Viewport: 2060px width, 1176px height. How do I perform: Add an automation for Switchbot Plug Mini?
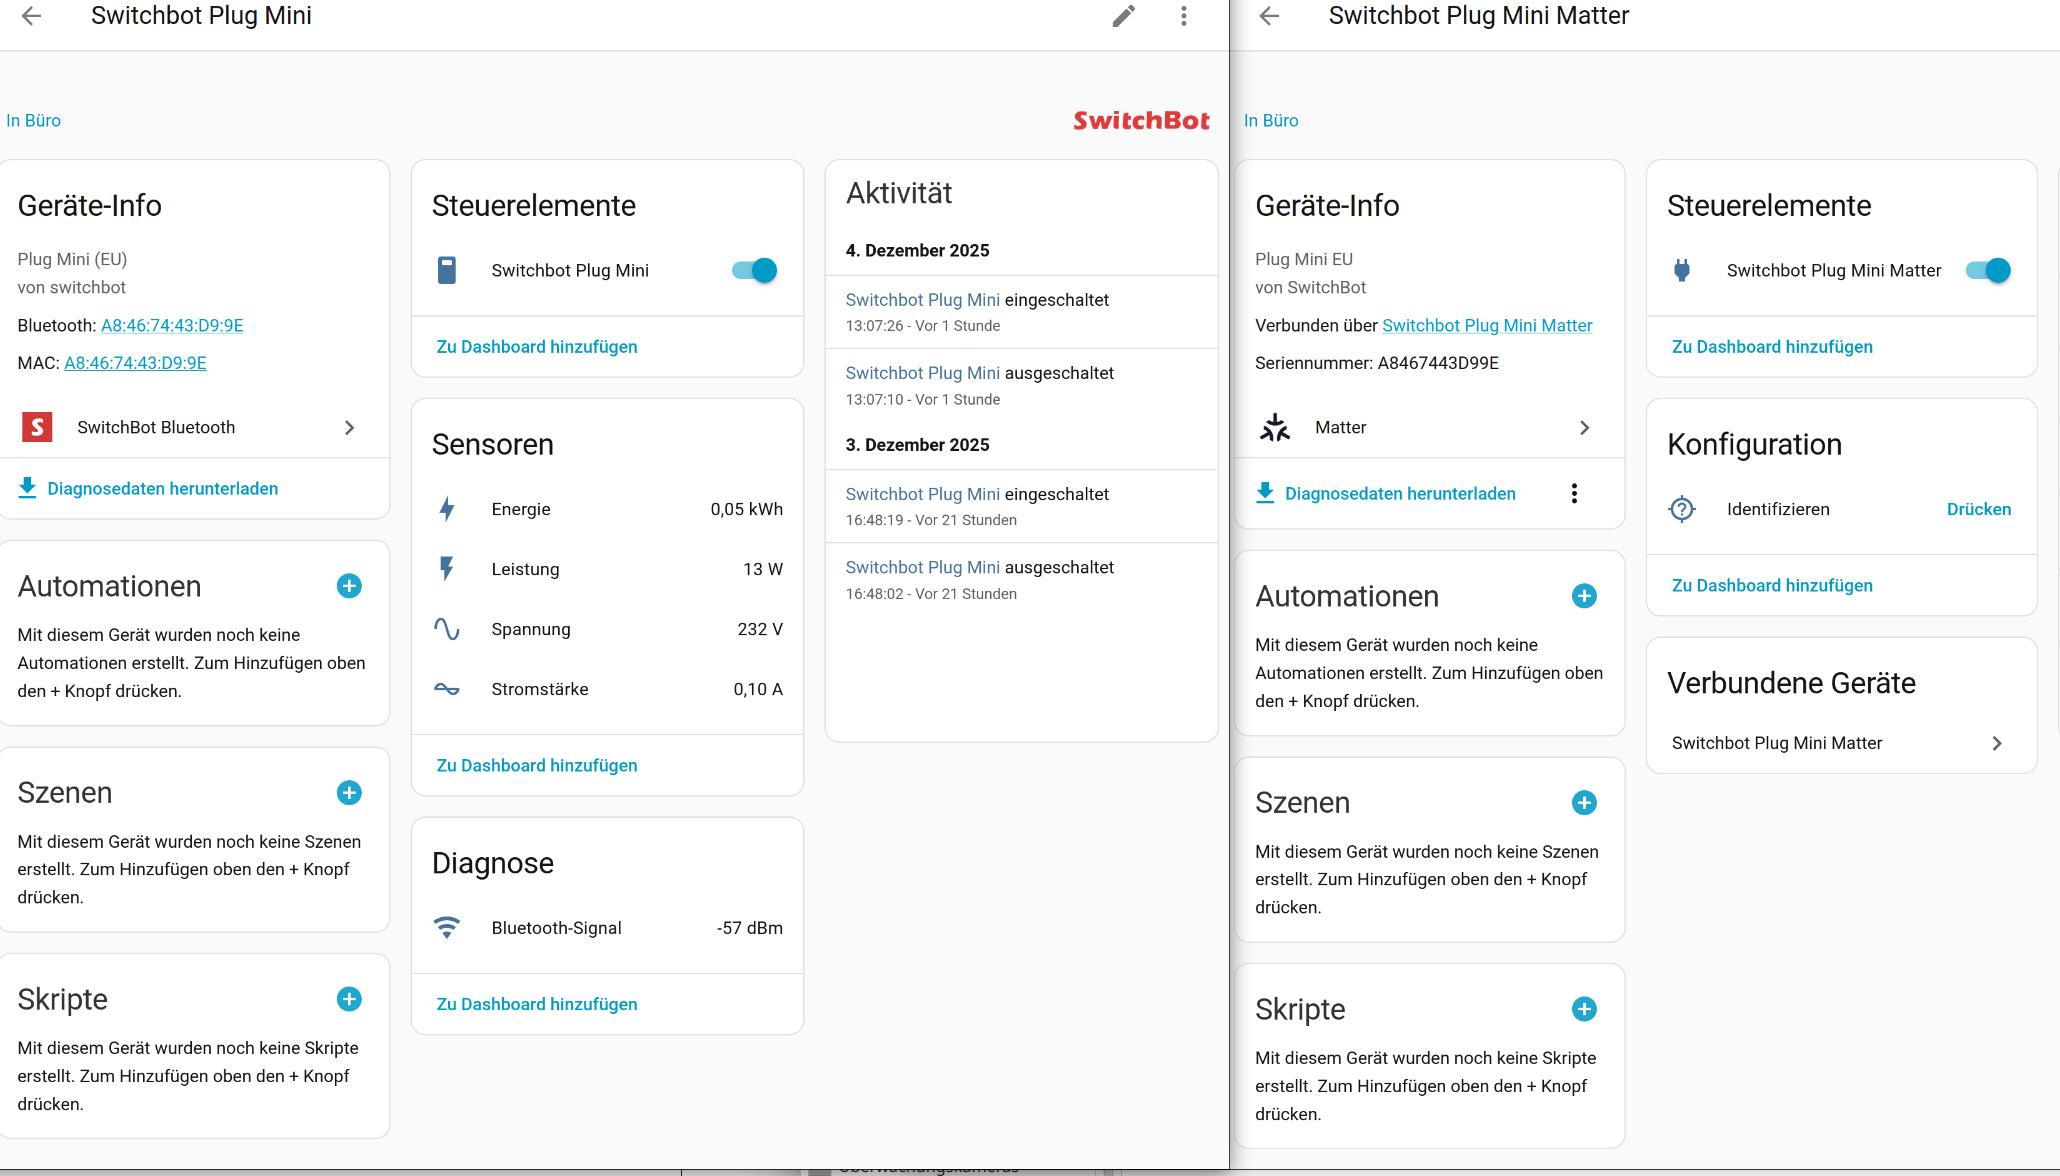coord(349,586)
